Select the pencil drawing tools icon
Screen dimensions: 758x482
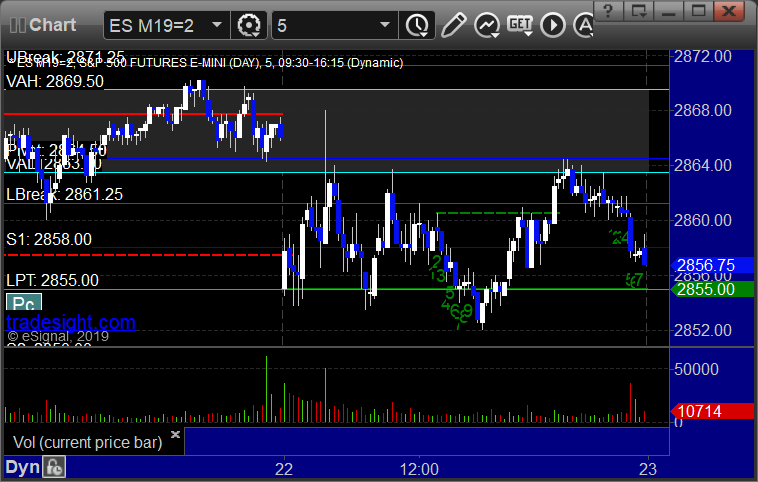tap(453, 25)
